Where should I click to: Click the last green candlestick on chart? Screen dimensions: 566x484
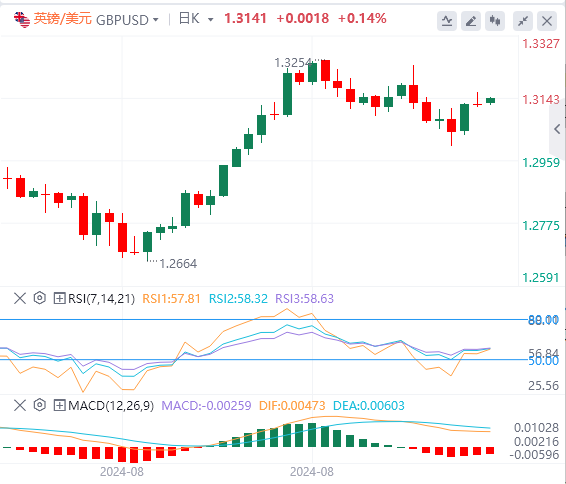490,100
